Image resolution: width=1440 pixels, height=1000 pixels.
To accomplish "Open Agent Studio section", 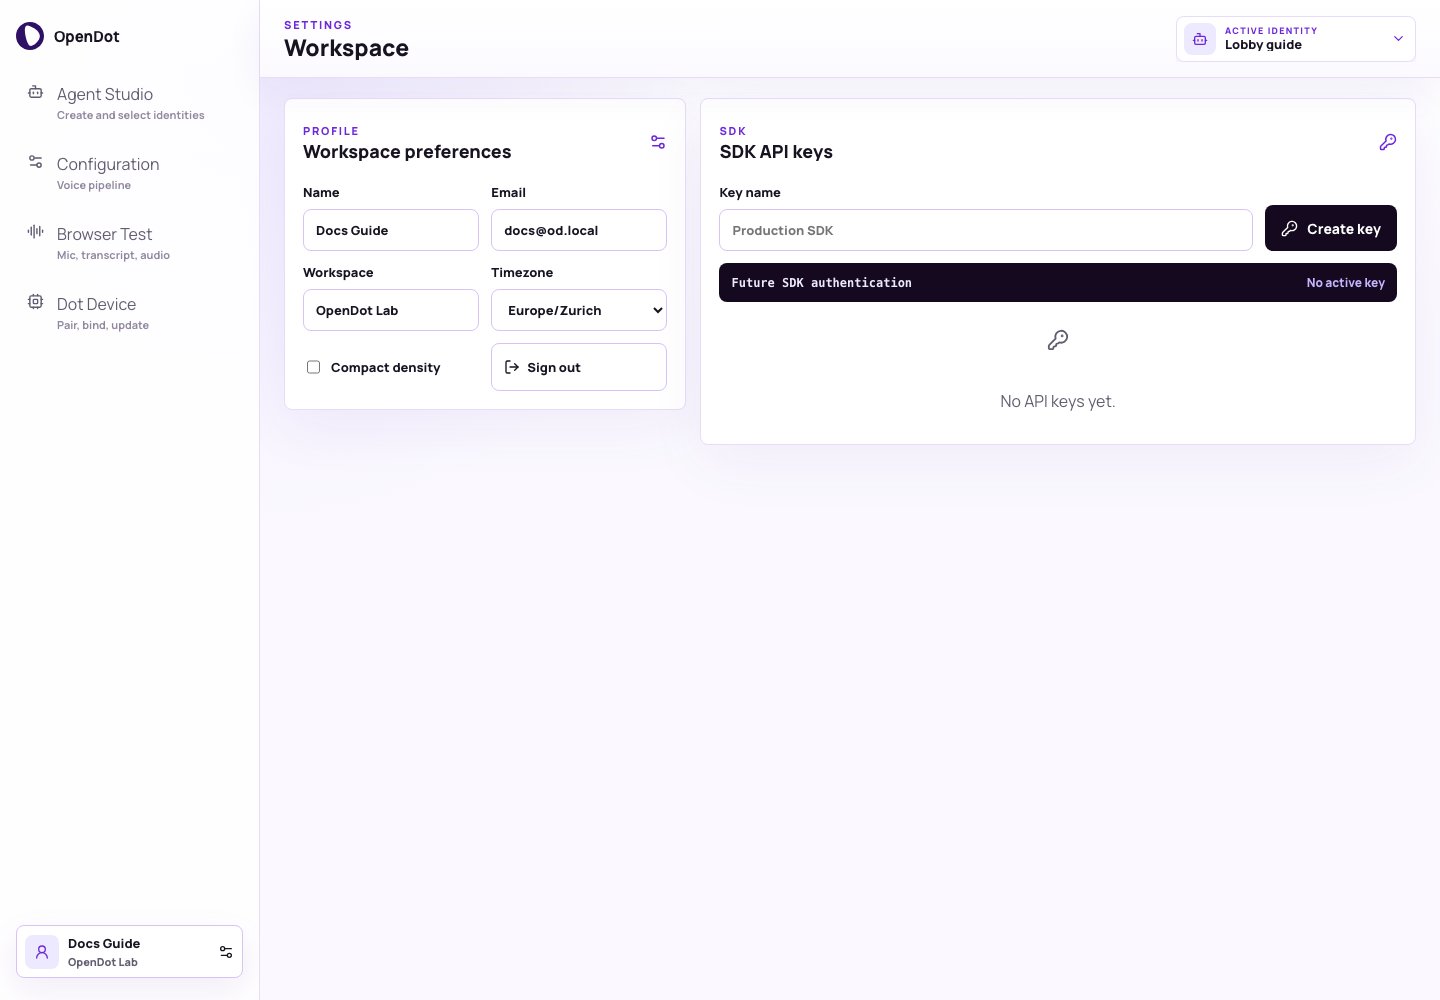I will (x=130, y=103).
